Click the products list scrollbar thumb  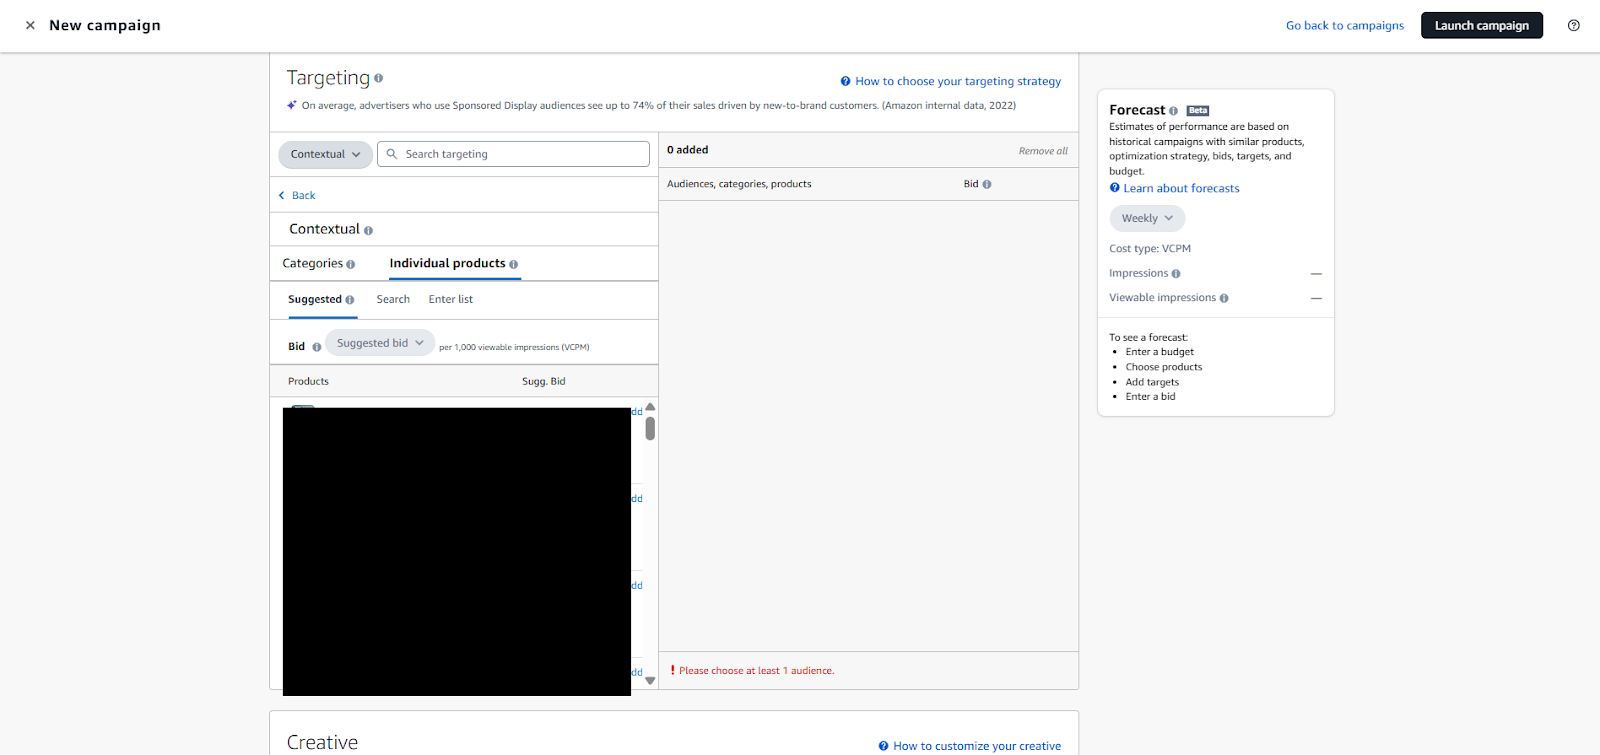point(650,429)
